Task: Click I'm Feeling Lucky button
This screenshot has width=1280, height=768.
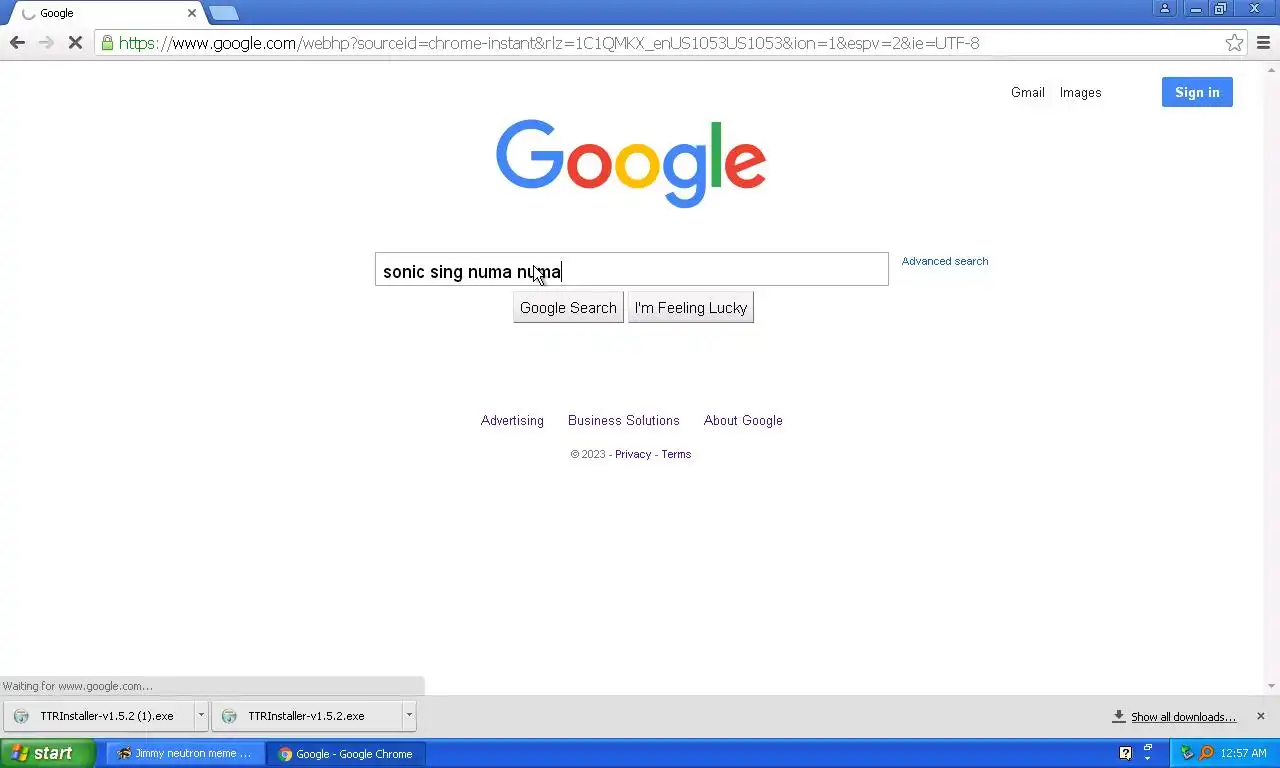Action: tap(690, 308)
